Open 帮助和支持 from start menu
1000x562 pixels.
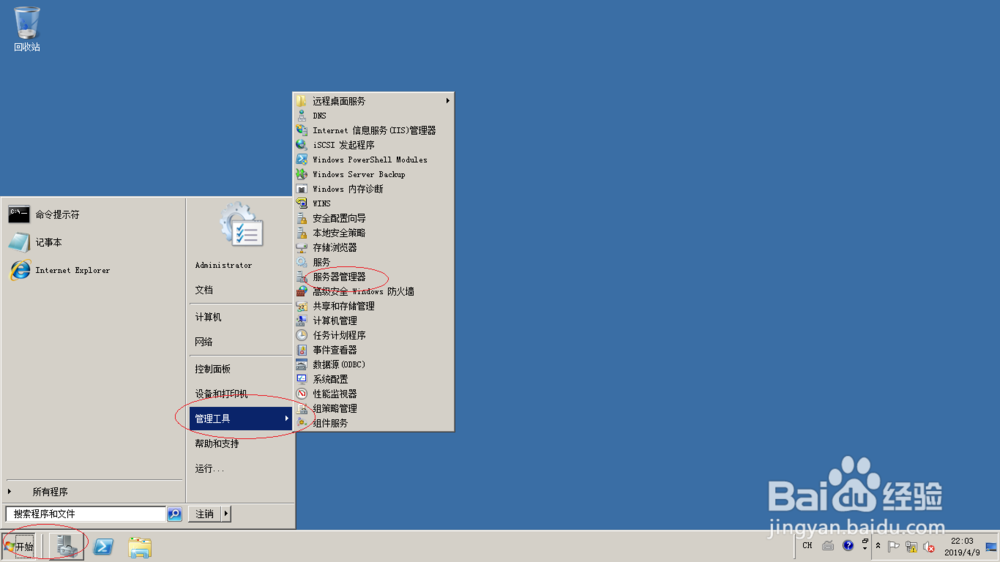point(240,443)
